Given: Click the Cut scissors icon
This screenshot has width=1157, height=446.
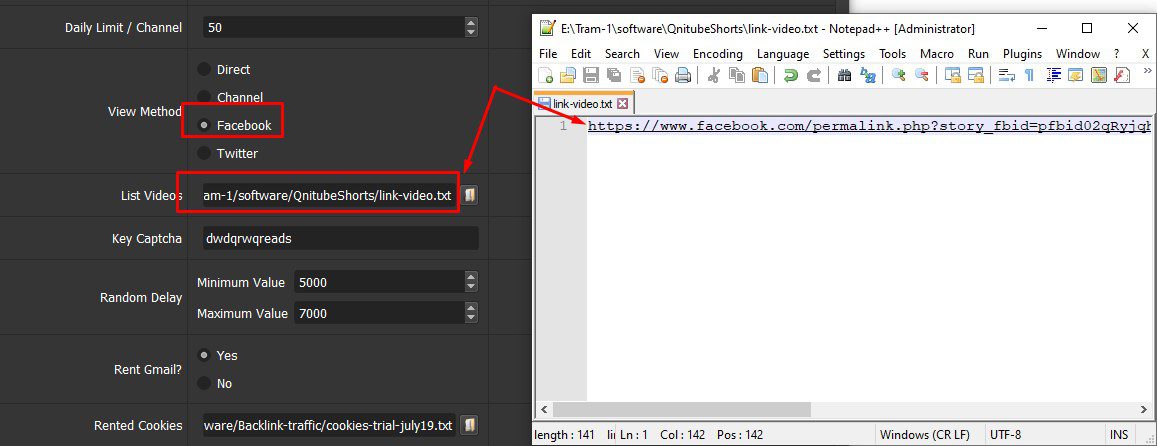Looking at the screenshot, I should [714, 75].
